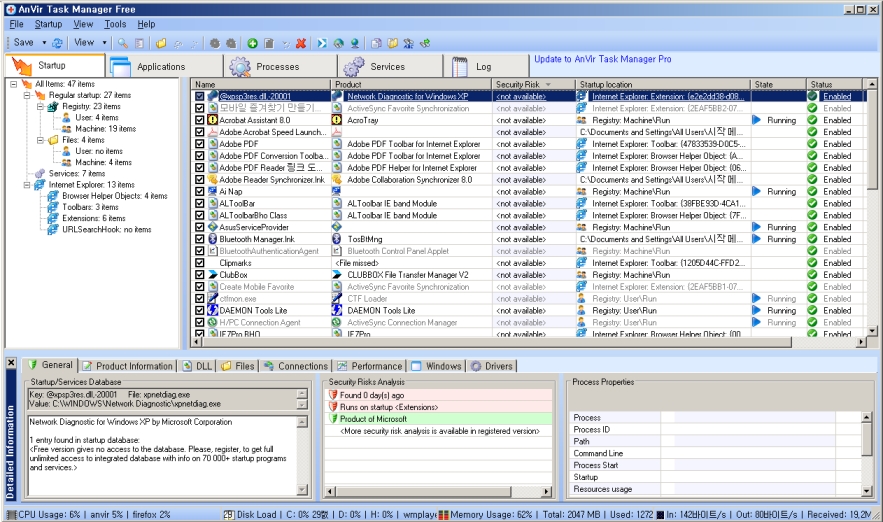The width and height of the screenshot is (883, 522).
Task: Click Update to AnVir Task Manager Pro link
Action: click(603, 59)
